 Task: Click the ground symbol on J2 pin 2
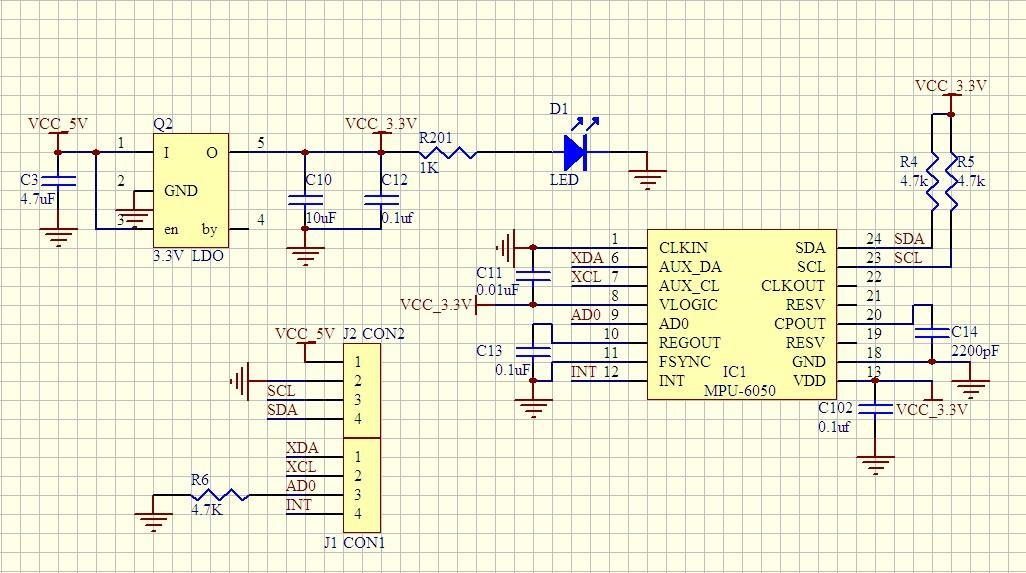239,381
